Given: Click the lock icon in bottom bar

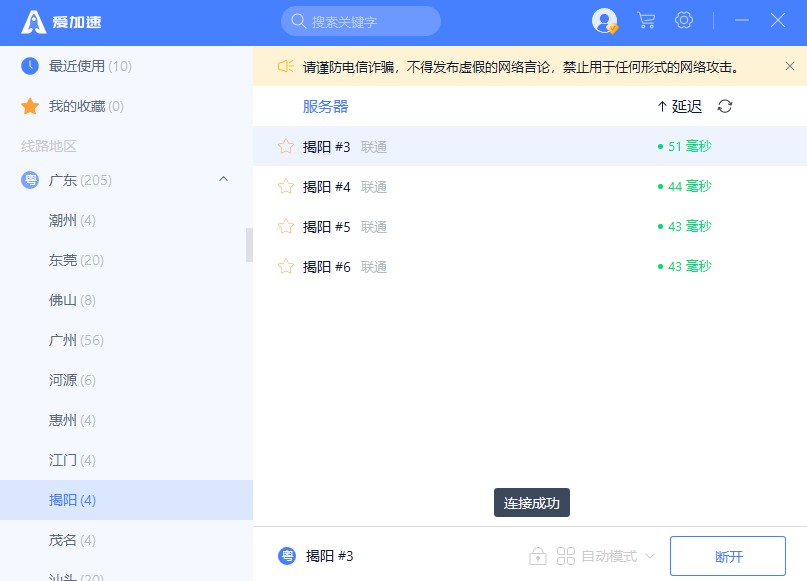Looking at the screenshot, I should 538,556.
